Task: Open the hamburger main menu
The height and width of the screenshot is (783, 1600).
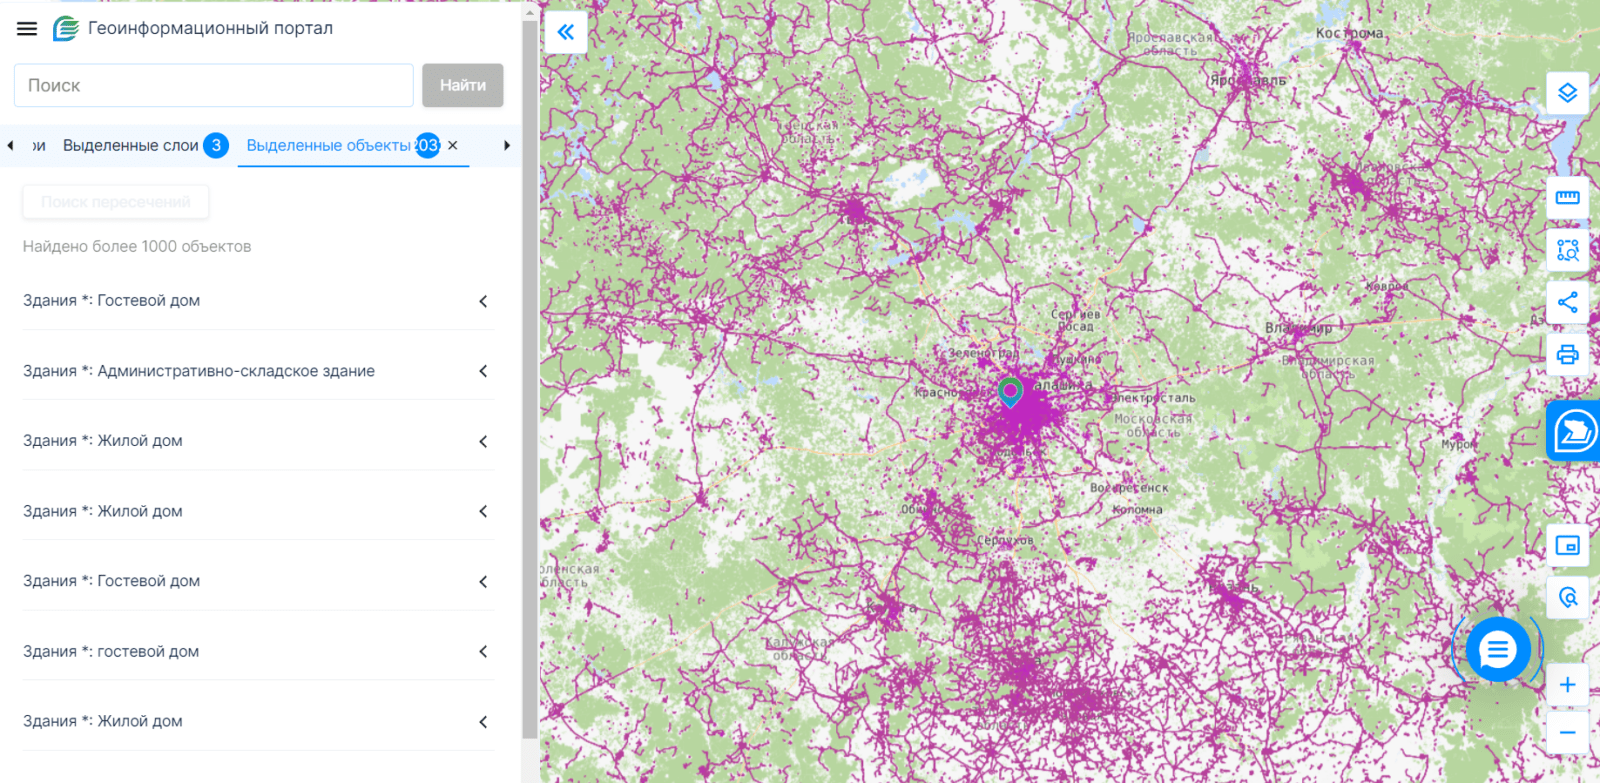Action: [x=27, y=29]
